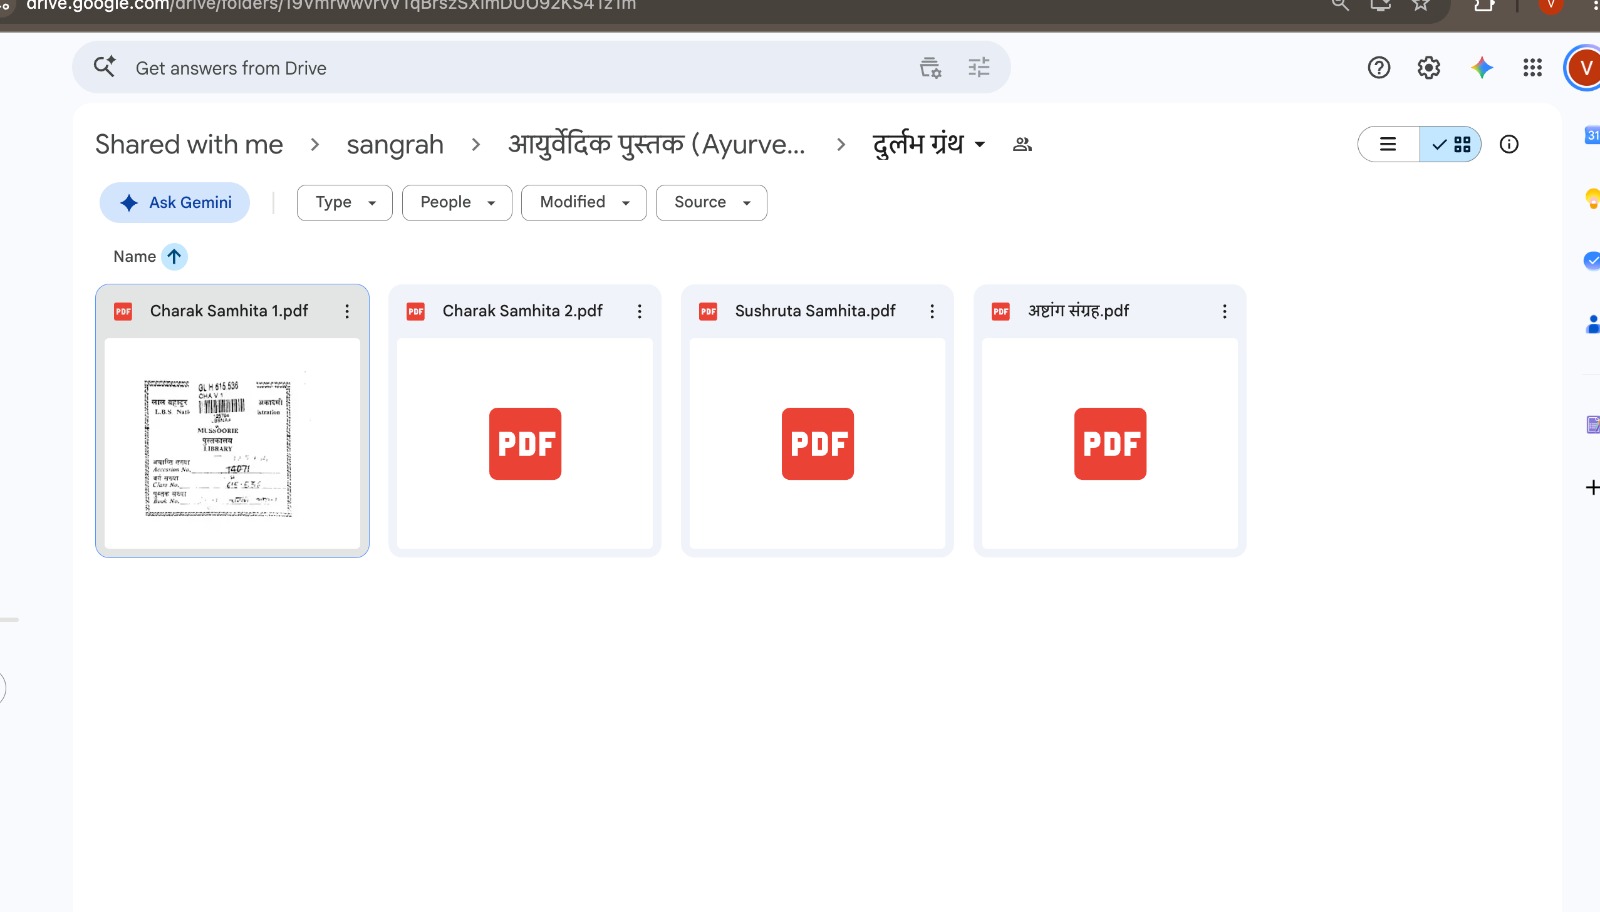The height and width of the screenshot is (912, 1600).
Task: Open Google Tasks side panel icon
Action: tap(1592, 261)
